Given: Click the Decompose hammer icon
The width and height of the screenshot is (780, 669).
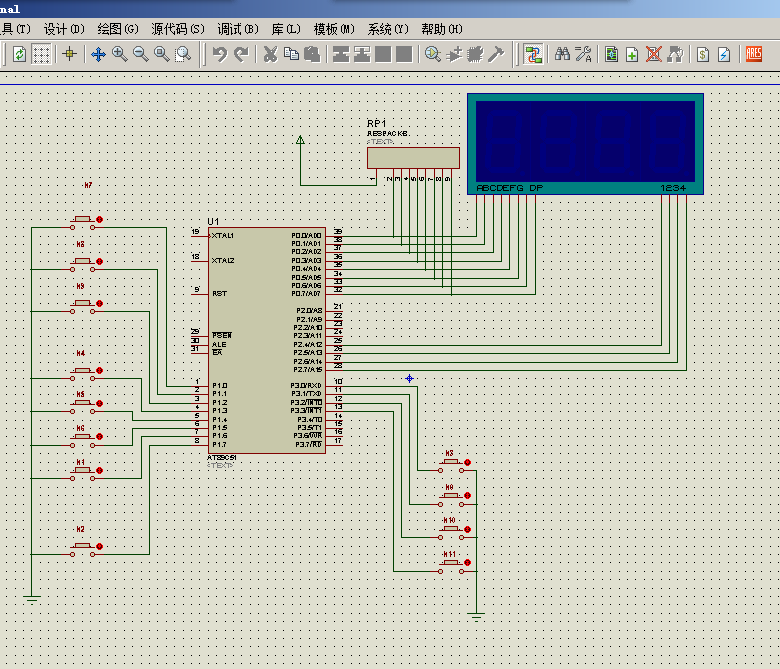Looking at the screenshot, I should tap(496, 54).
